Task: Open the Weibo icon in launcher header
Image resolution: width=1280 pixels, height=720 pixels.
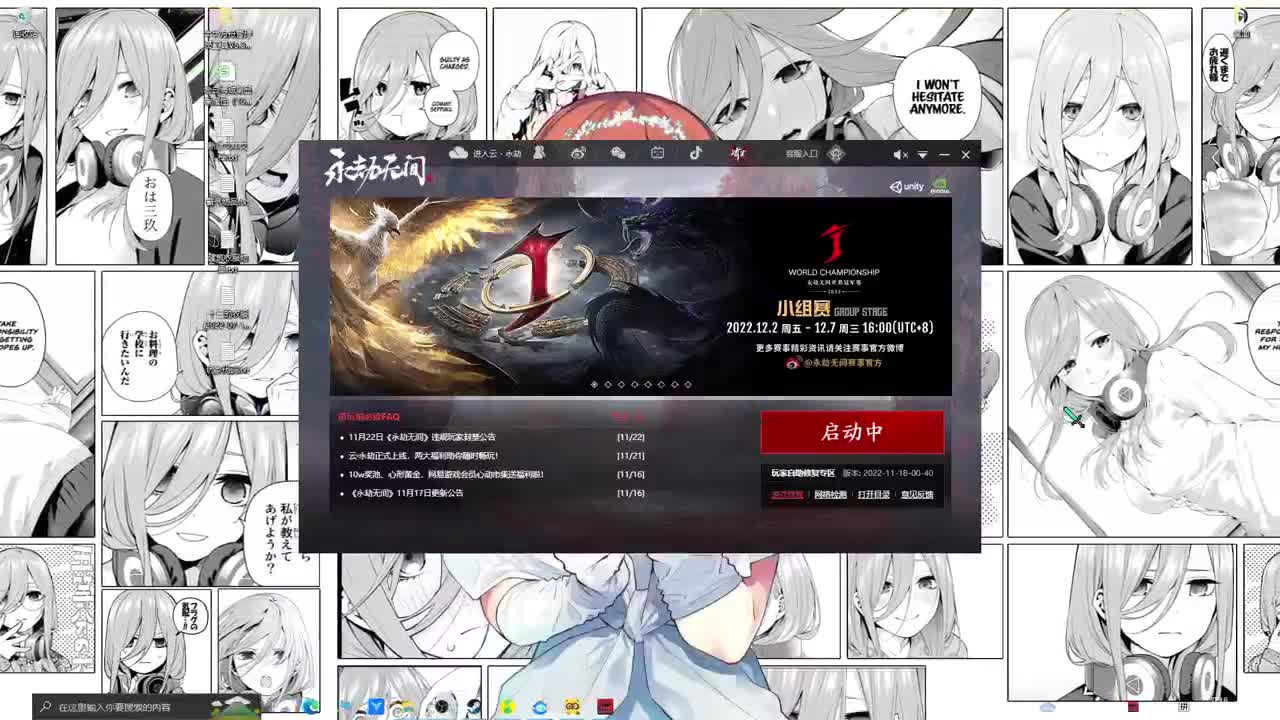Action: pos(578,153)
